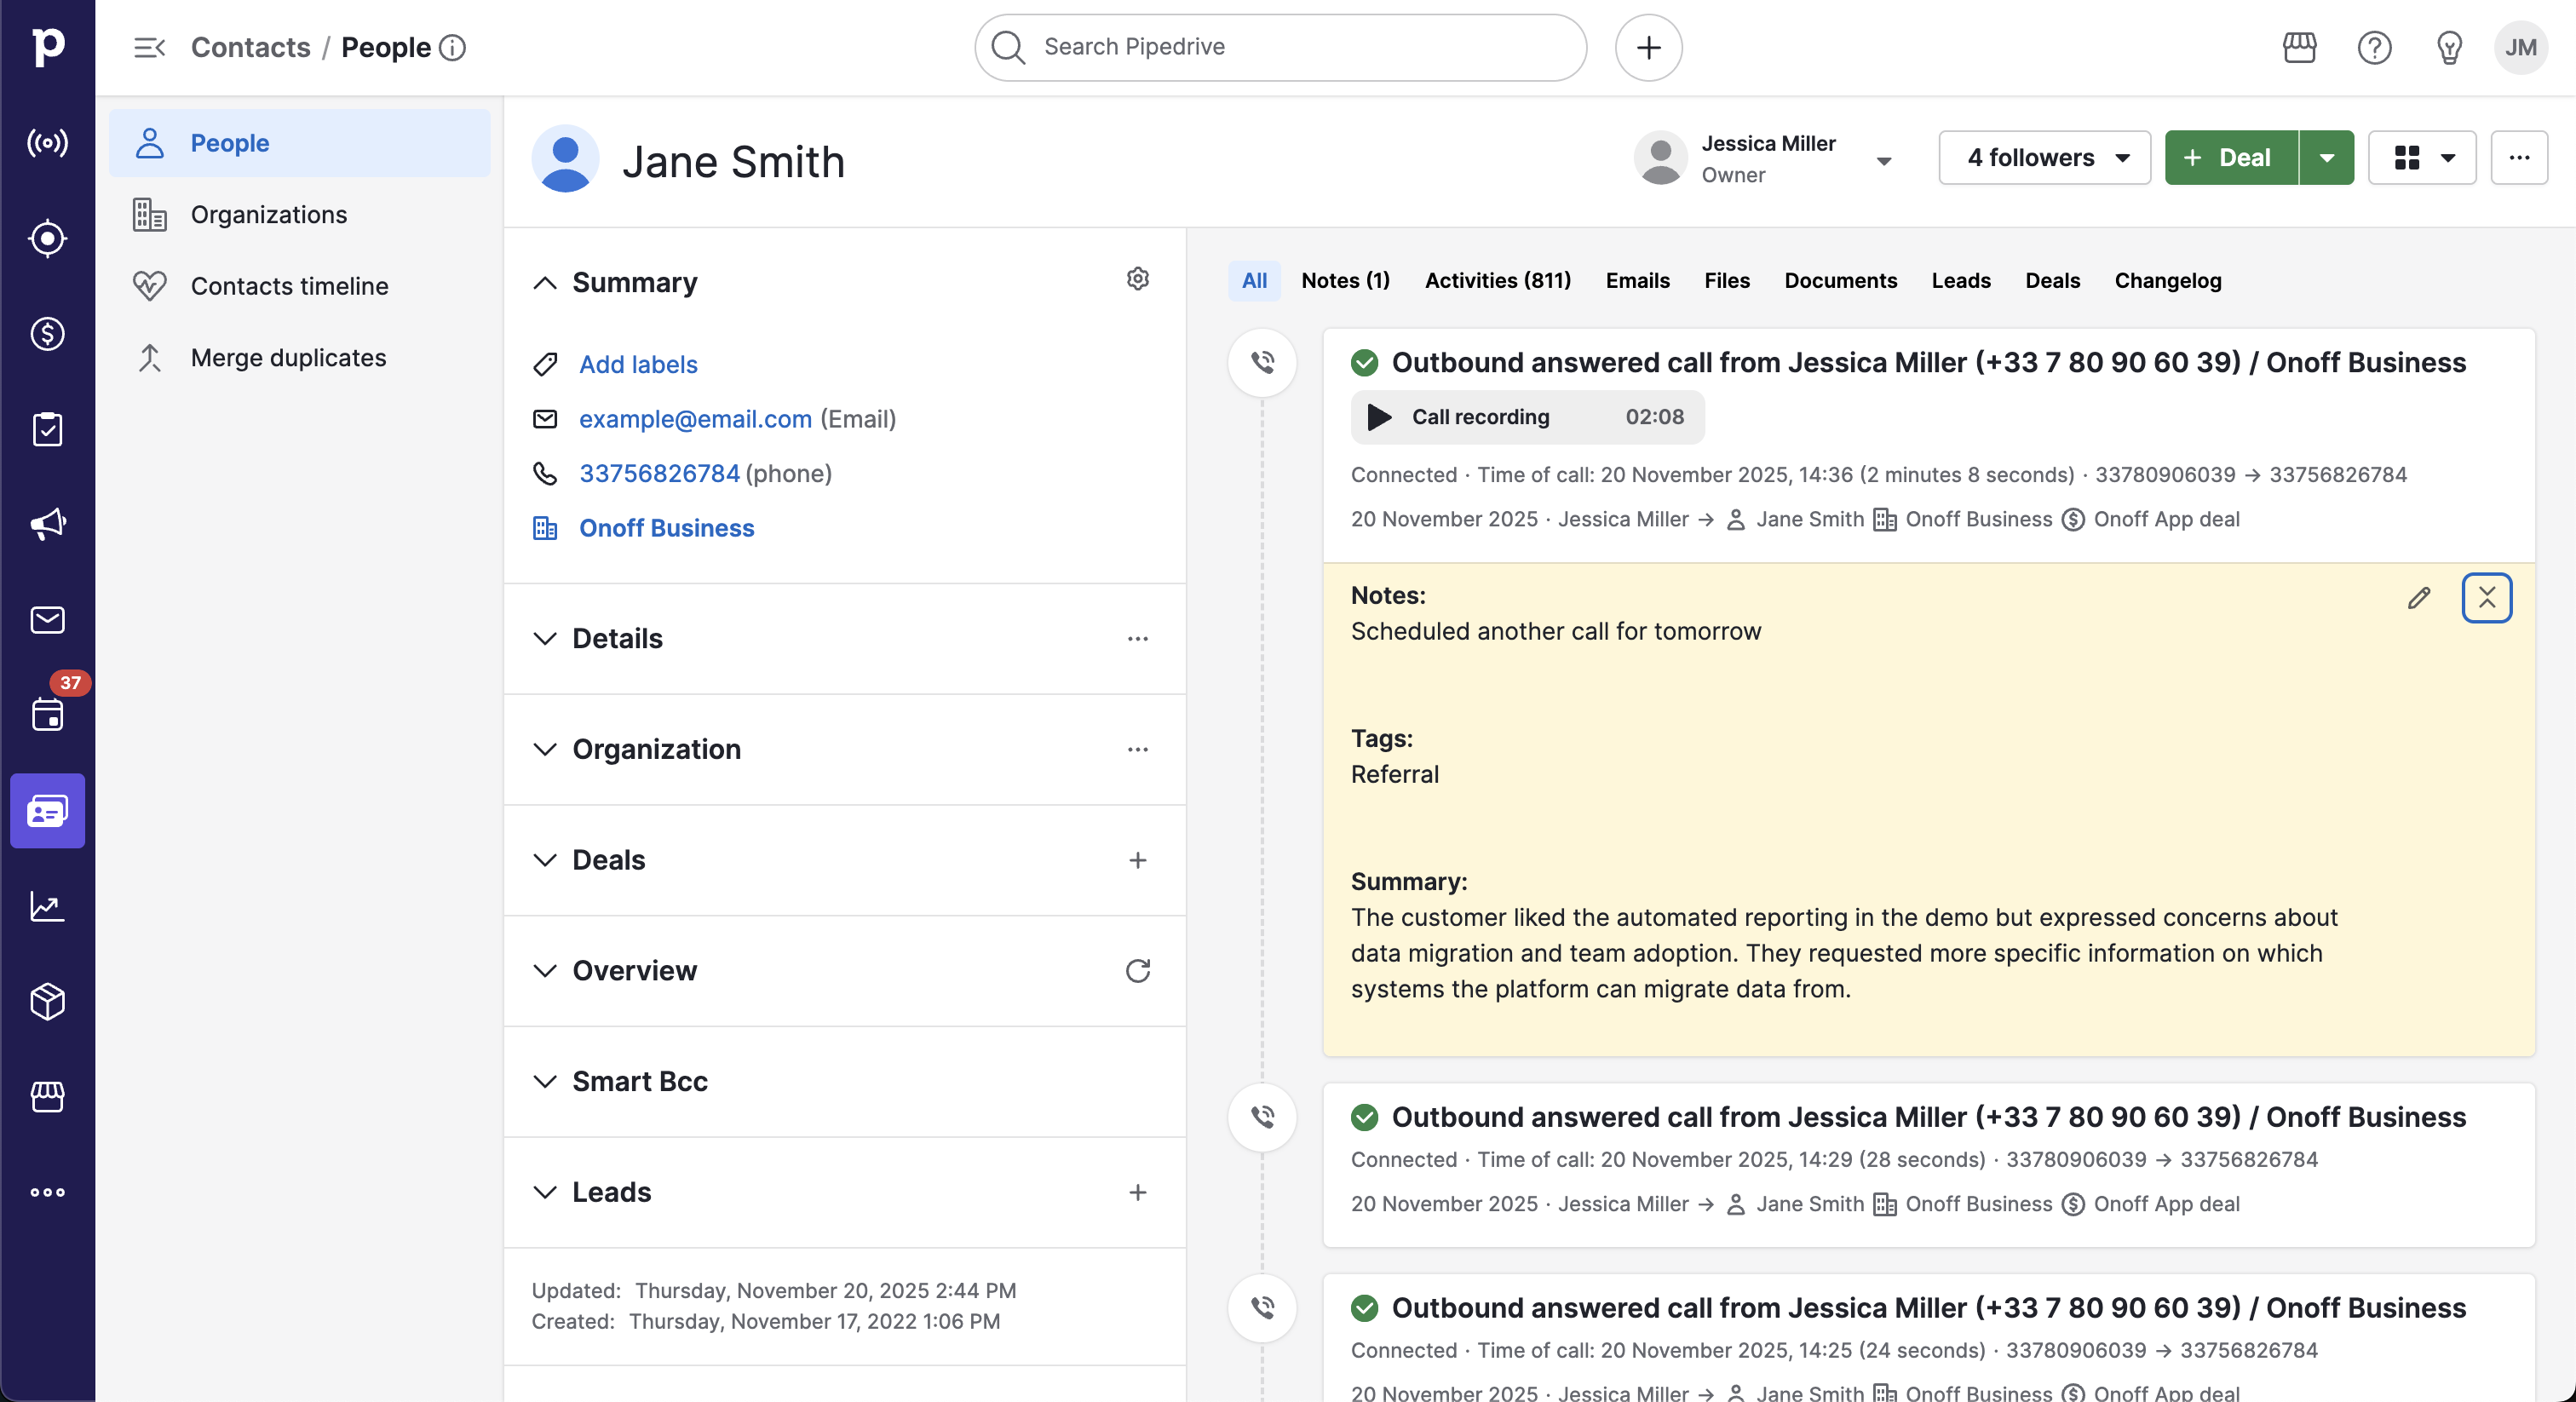The height and width of the screenshot is (1402, 2576).
Task: Switch to the Documents tab
Action: point(1840,281)
